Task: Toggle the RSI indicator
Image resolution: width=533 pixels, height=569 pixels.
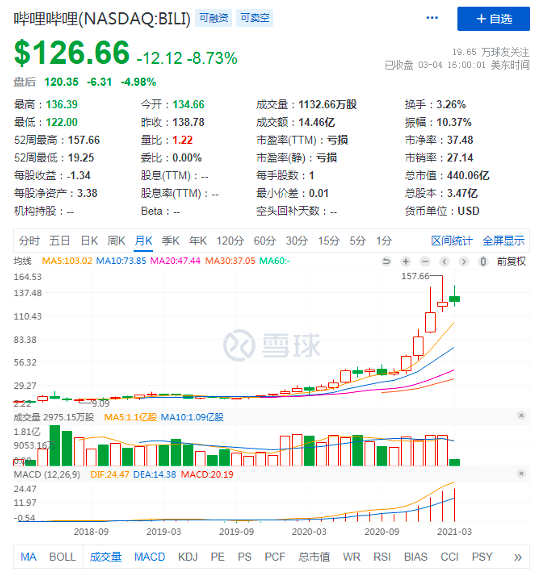Action: point(382,557)
